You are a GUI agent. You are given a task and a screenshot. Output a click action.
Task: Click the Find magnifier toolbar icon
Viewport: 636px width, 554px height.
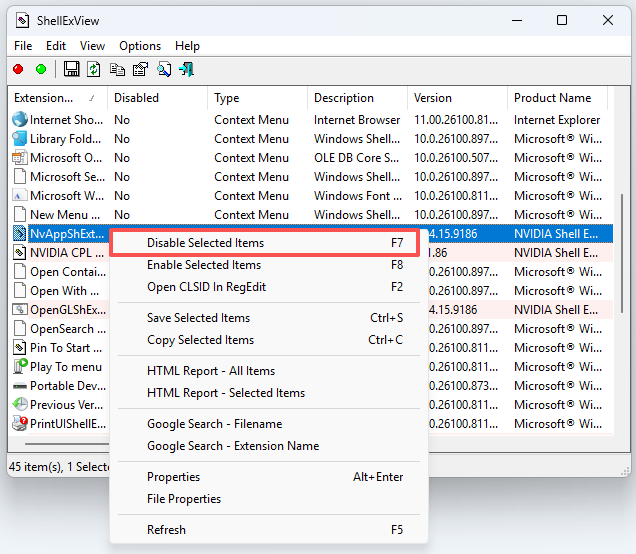pyautogui.click(x=164, y=69)
